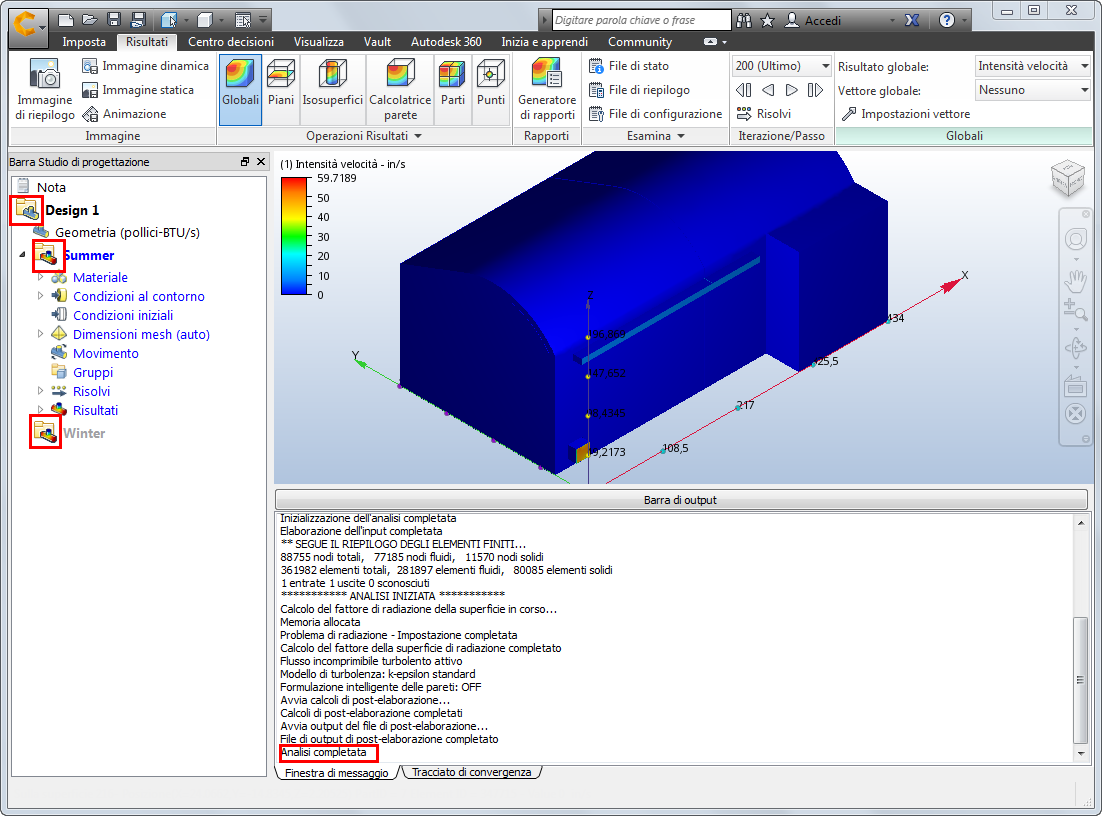This screenshot has height=816, width=1102.
Task: Collapse the Summer scenario node
Action: click(x=22, y=255)
